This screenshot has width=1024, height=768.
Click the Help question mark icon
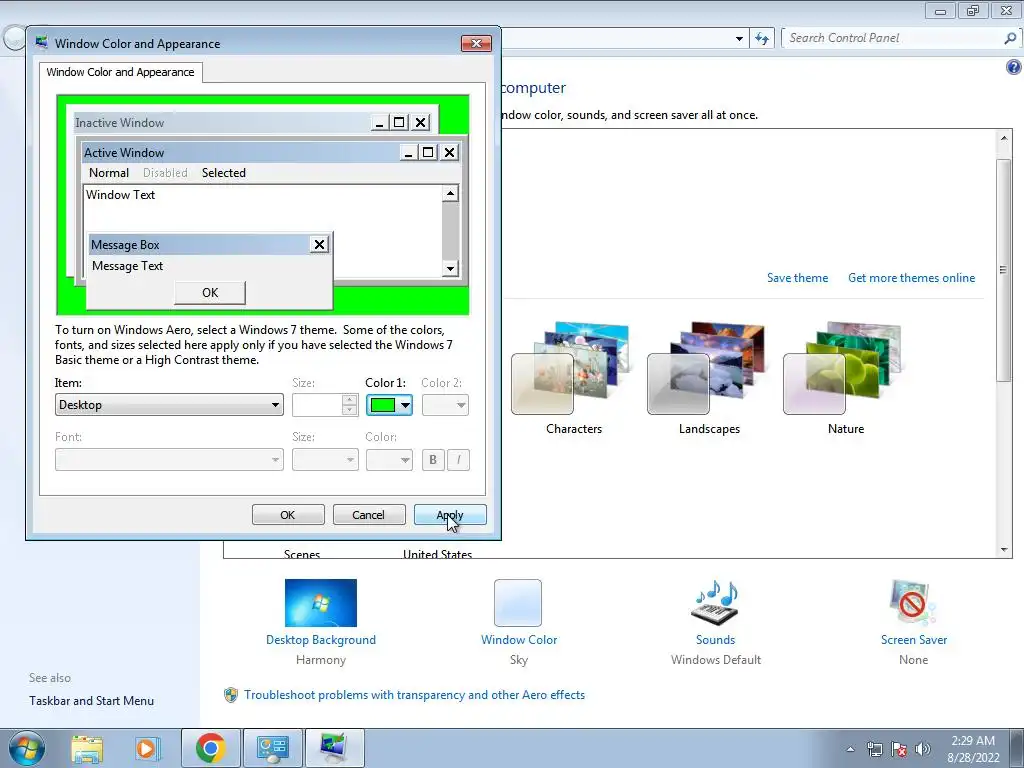(x=1014, y=67)
